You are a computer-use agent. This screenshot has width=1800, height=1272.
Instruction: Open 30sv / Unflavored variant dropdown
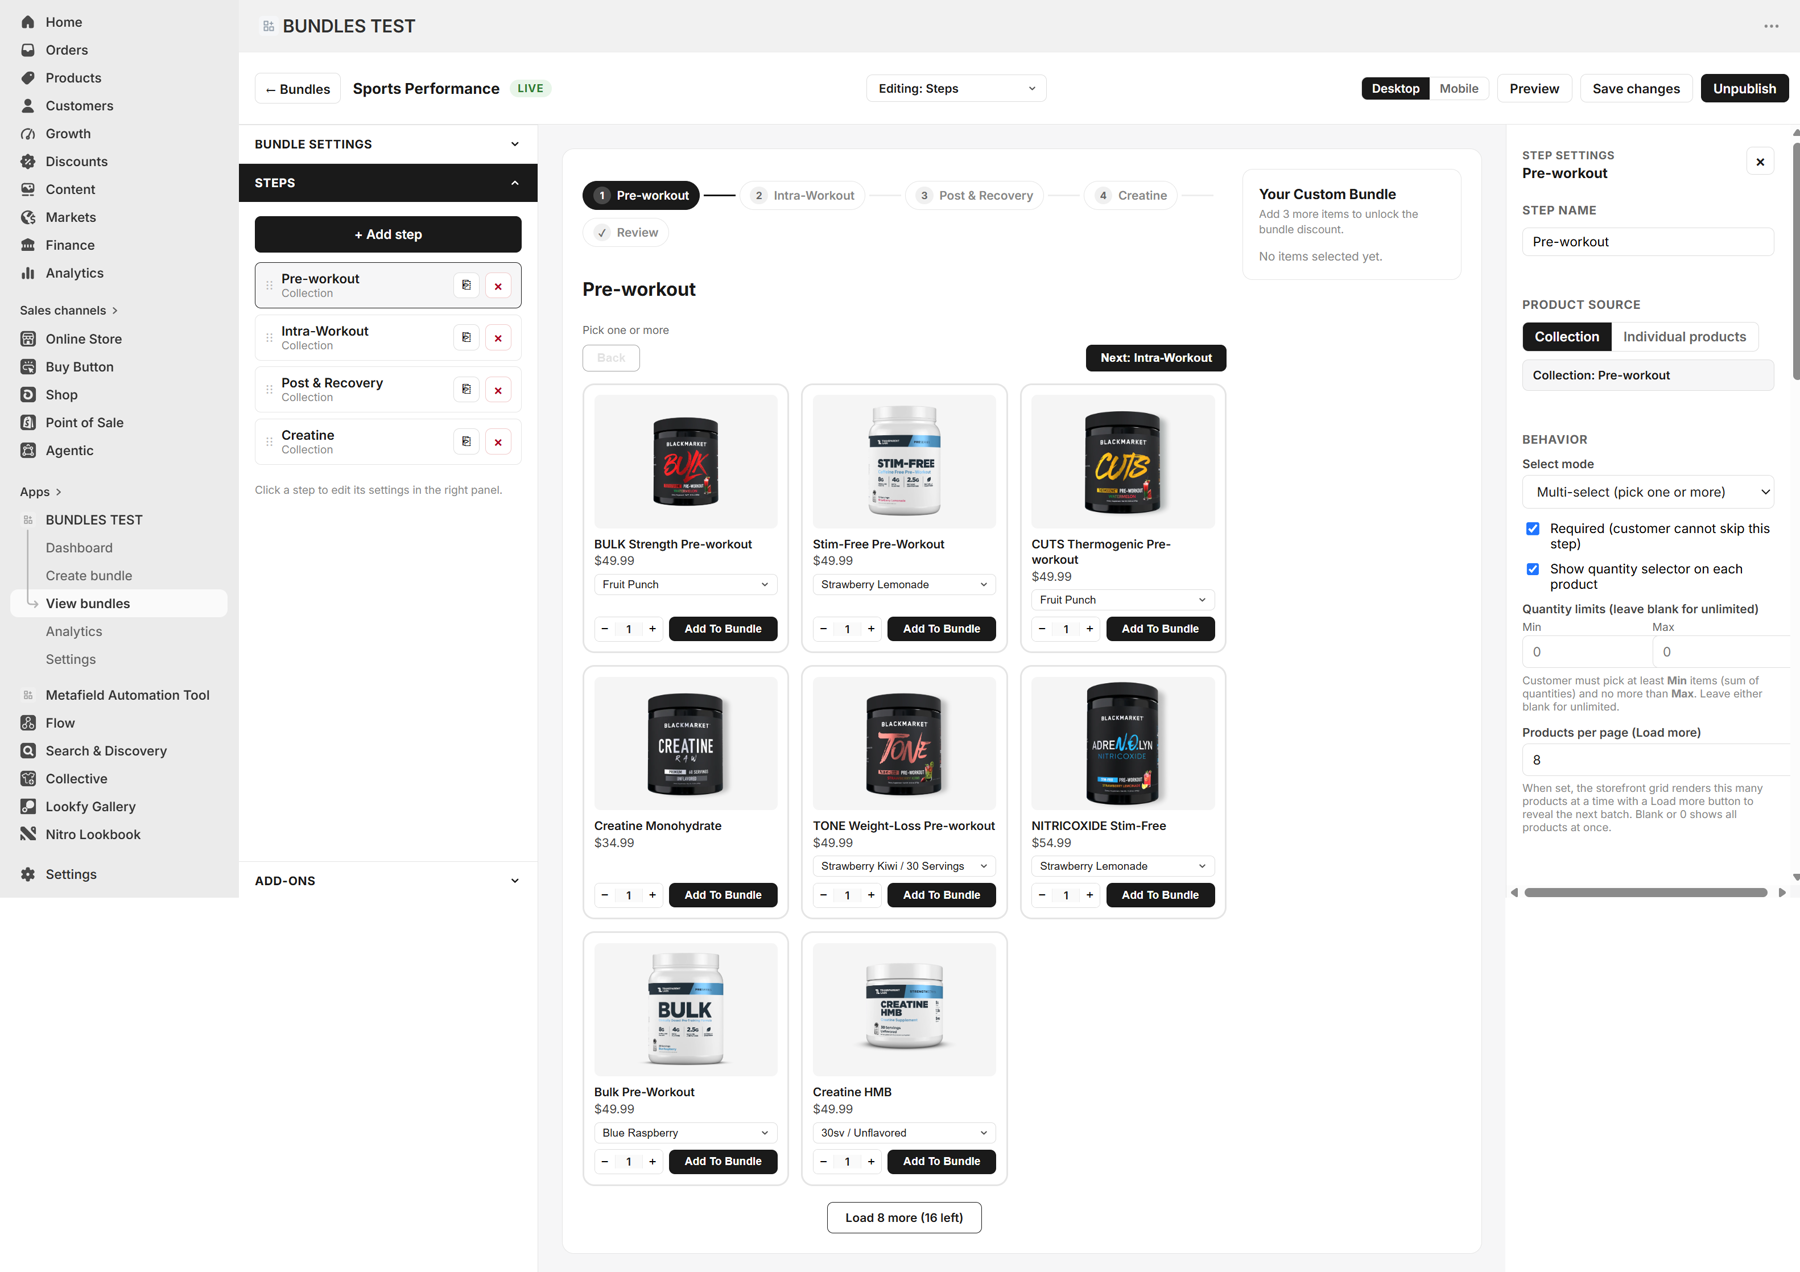904,1133
